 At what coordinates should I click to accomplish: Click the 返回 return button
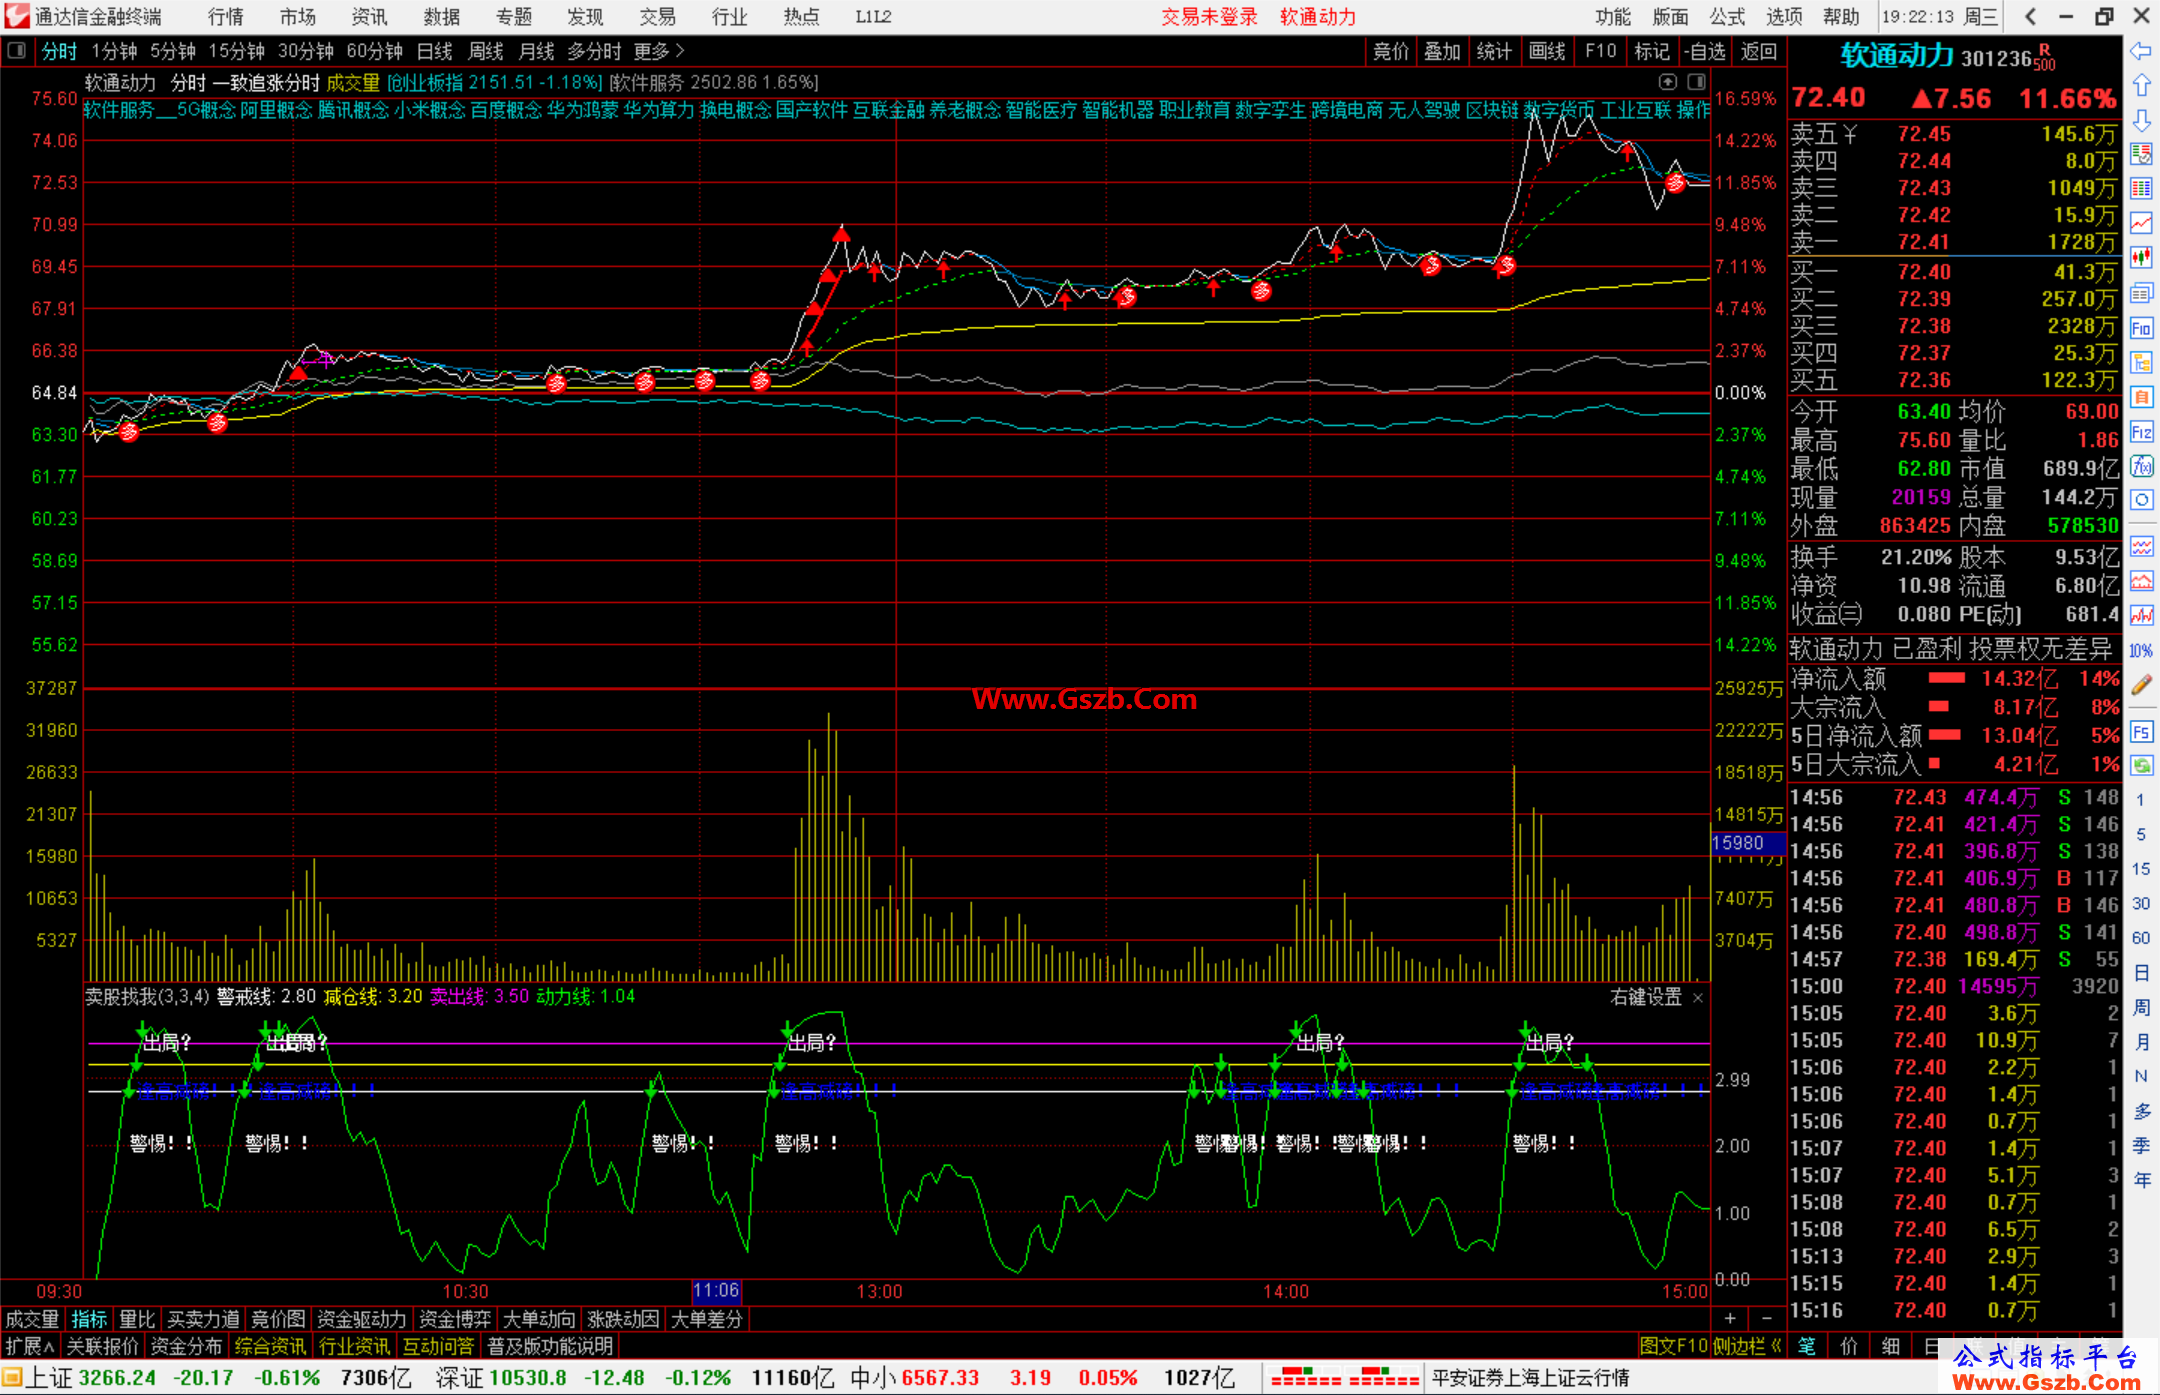[1758, 51]
